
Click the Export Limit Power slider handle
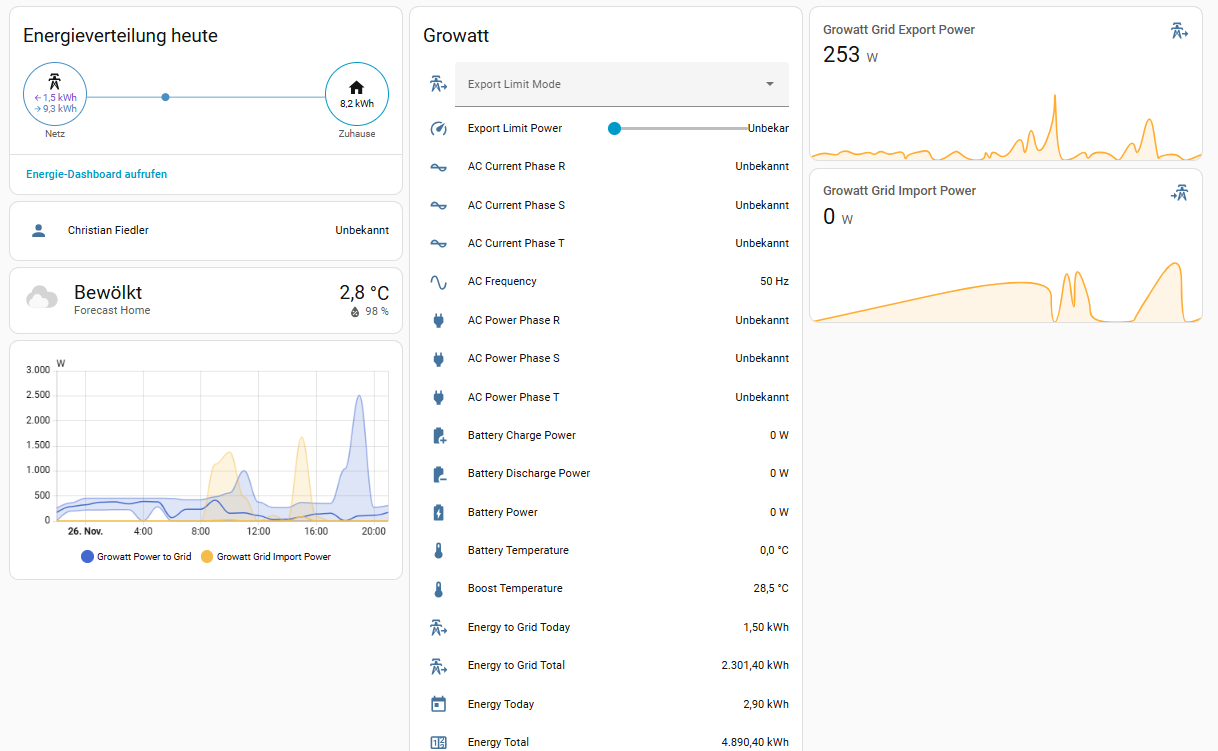coord(615,129)
